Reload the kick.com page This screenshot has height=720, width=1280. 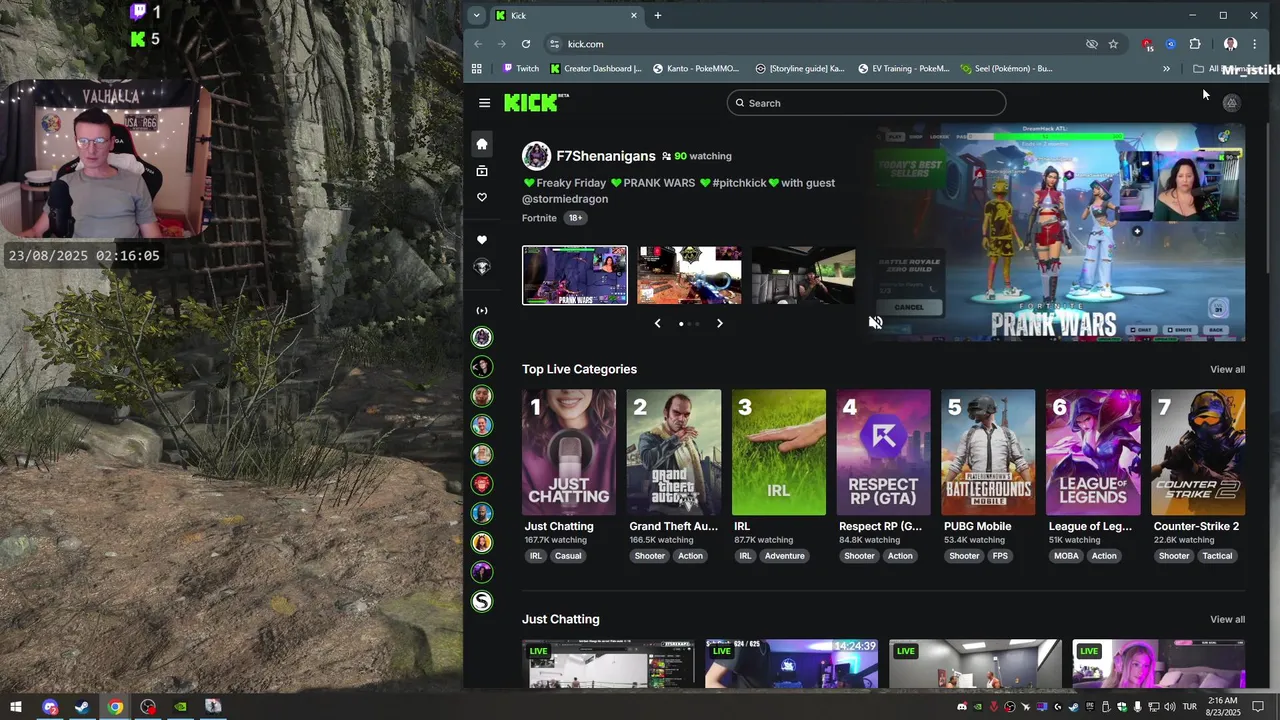click(x=526, y=44)
